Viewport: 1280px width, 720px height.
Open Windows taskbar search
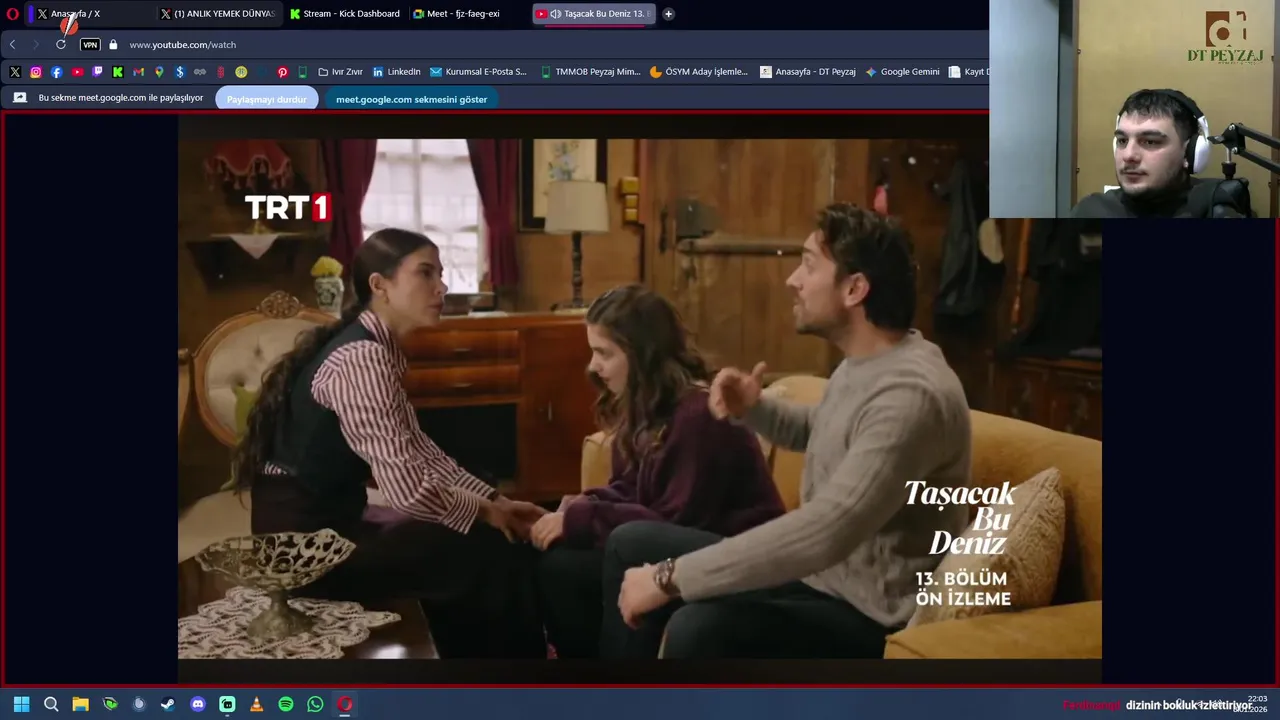click(x=51, y=704)
